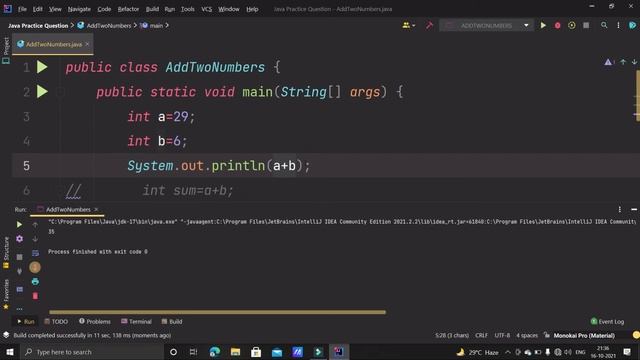
Task: Hide the Run tool window
Action: pos(633,209)
